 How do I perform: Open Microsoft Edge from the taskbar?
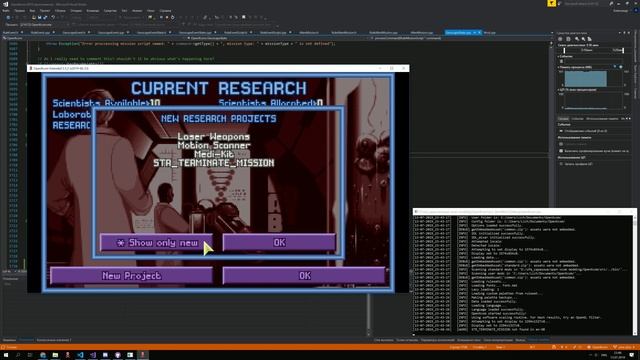[43, 355]
